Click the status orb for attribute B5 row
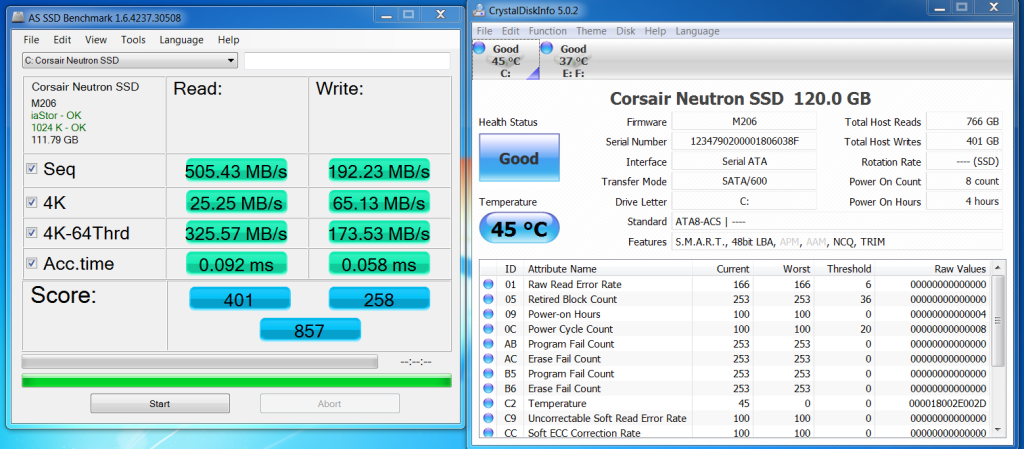The image size is (1024, 449). point(488,374)
